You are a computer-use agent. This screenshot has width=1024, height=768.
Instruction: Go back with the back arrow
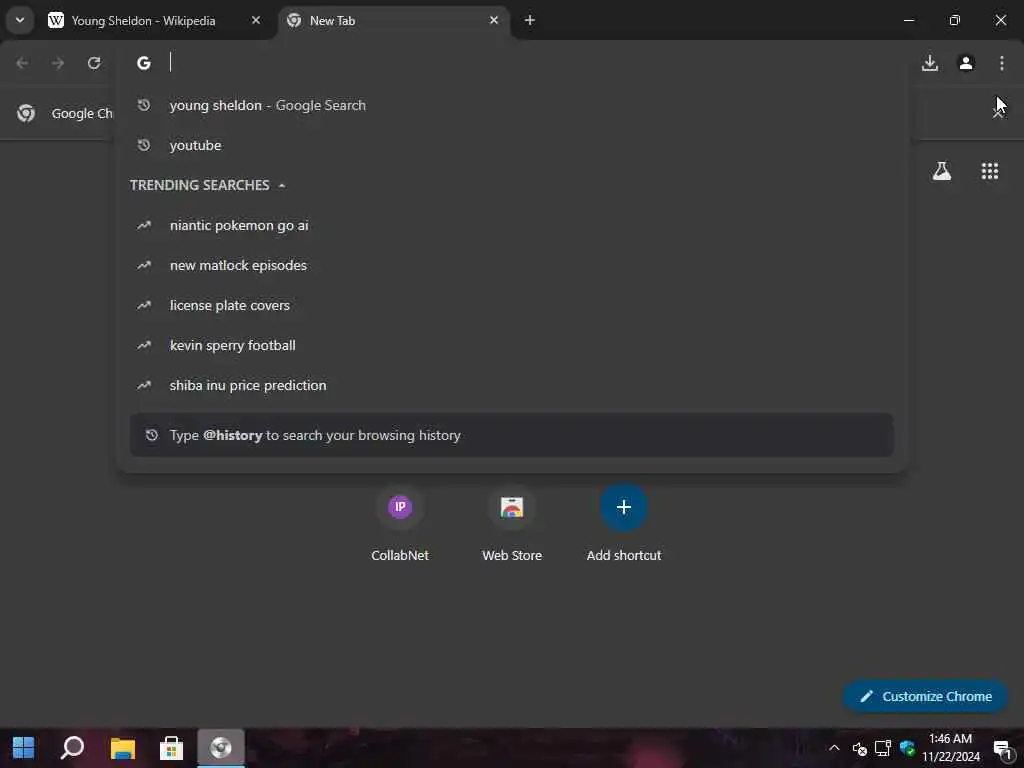coord(22,63)
